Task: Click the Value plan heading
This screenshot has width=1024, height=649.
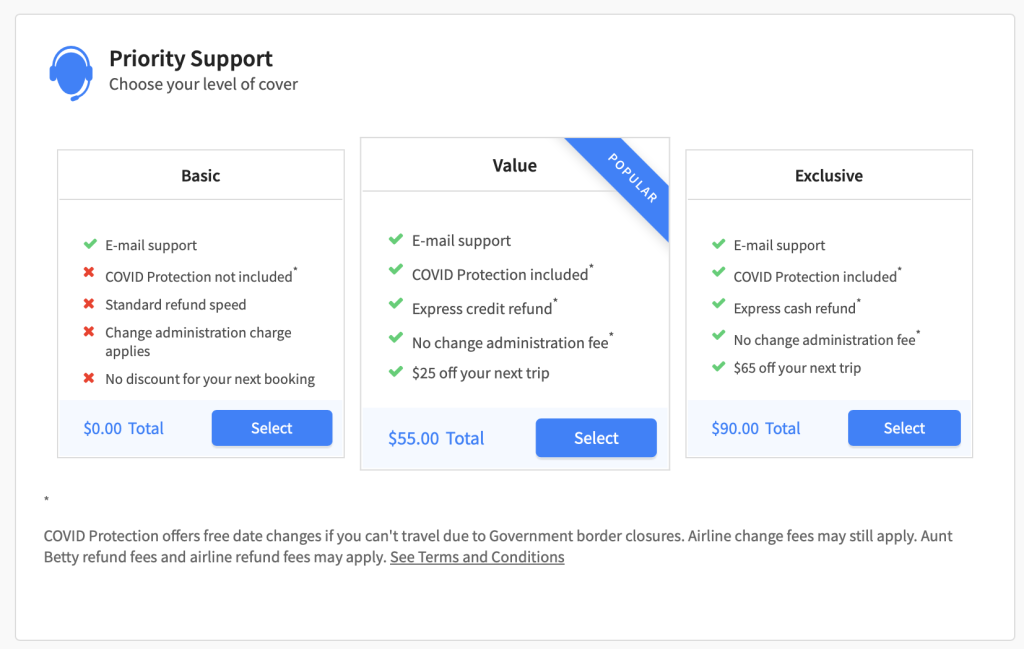Action: click(x=515, y=166)
